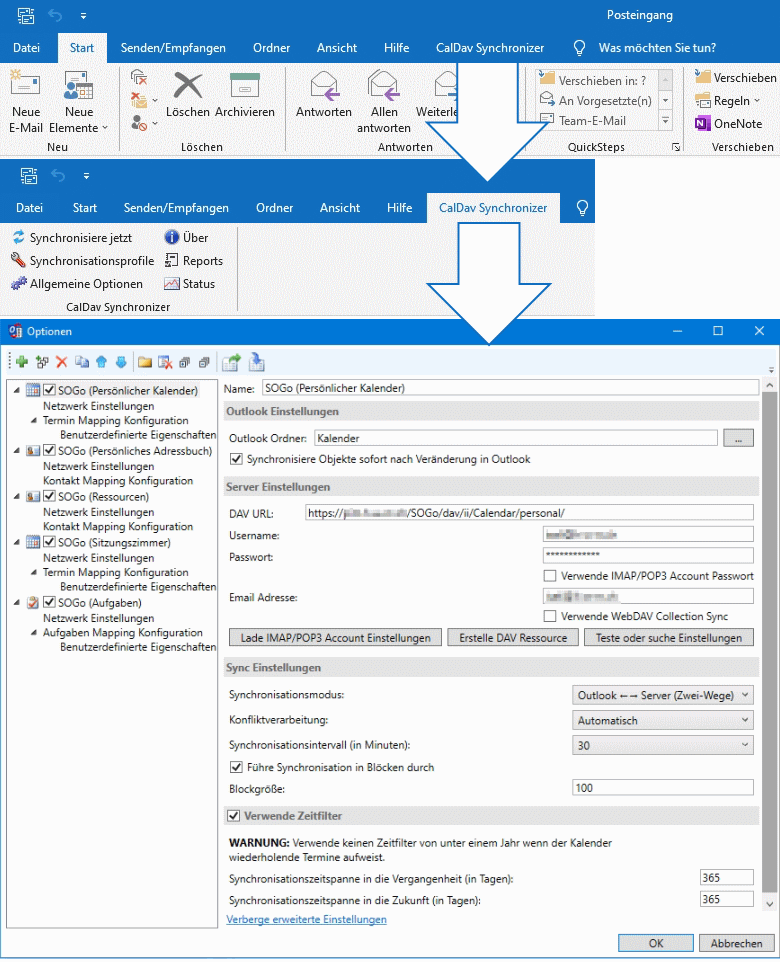
Task: Click the Verberge erweiterte Einstellungen link
Action: tap(306, 919)
